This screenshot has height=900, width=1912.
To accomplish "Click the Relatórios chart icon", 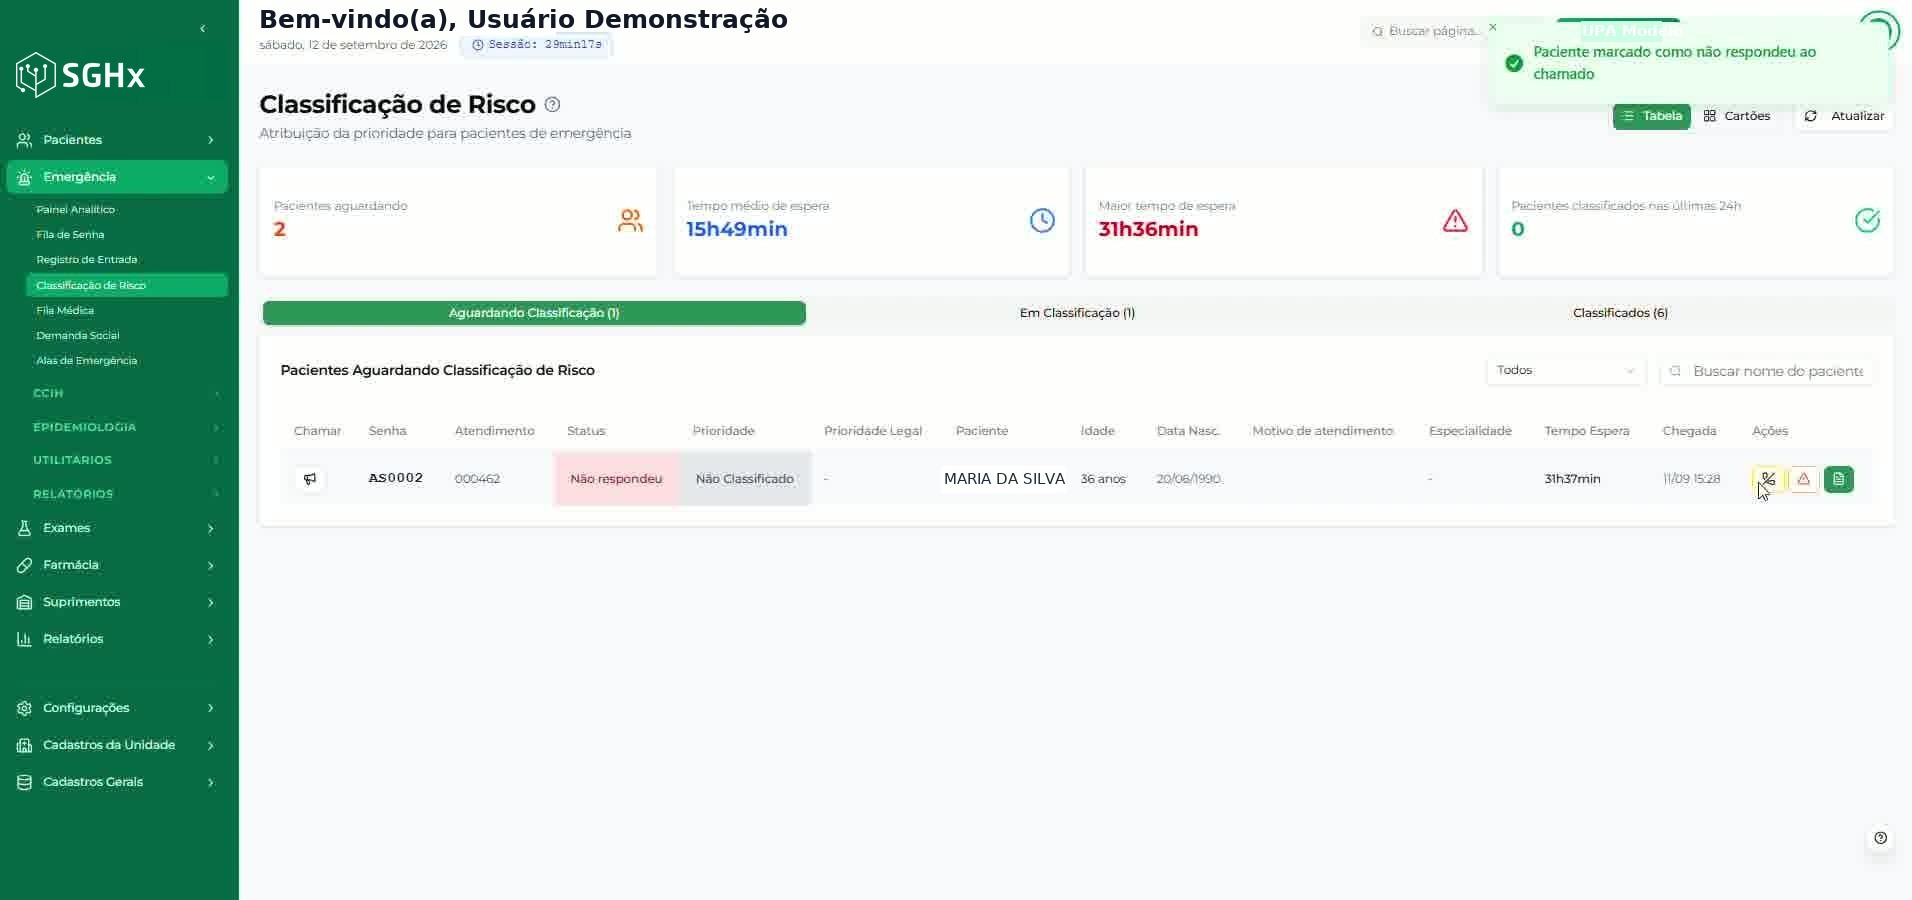I will [25, 639].
